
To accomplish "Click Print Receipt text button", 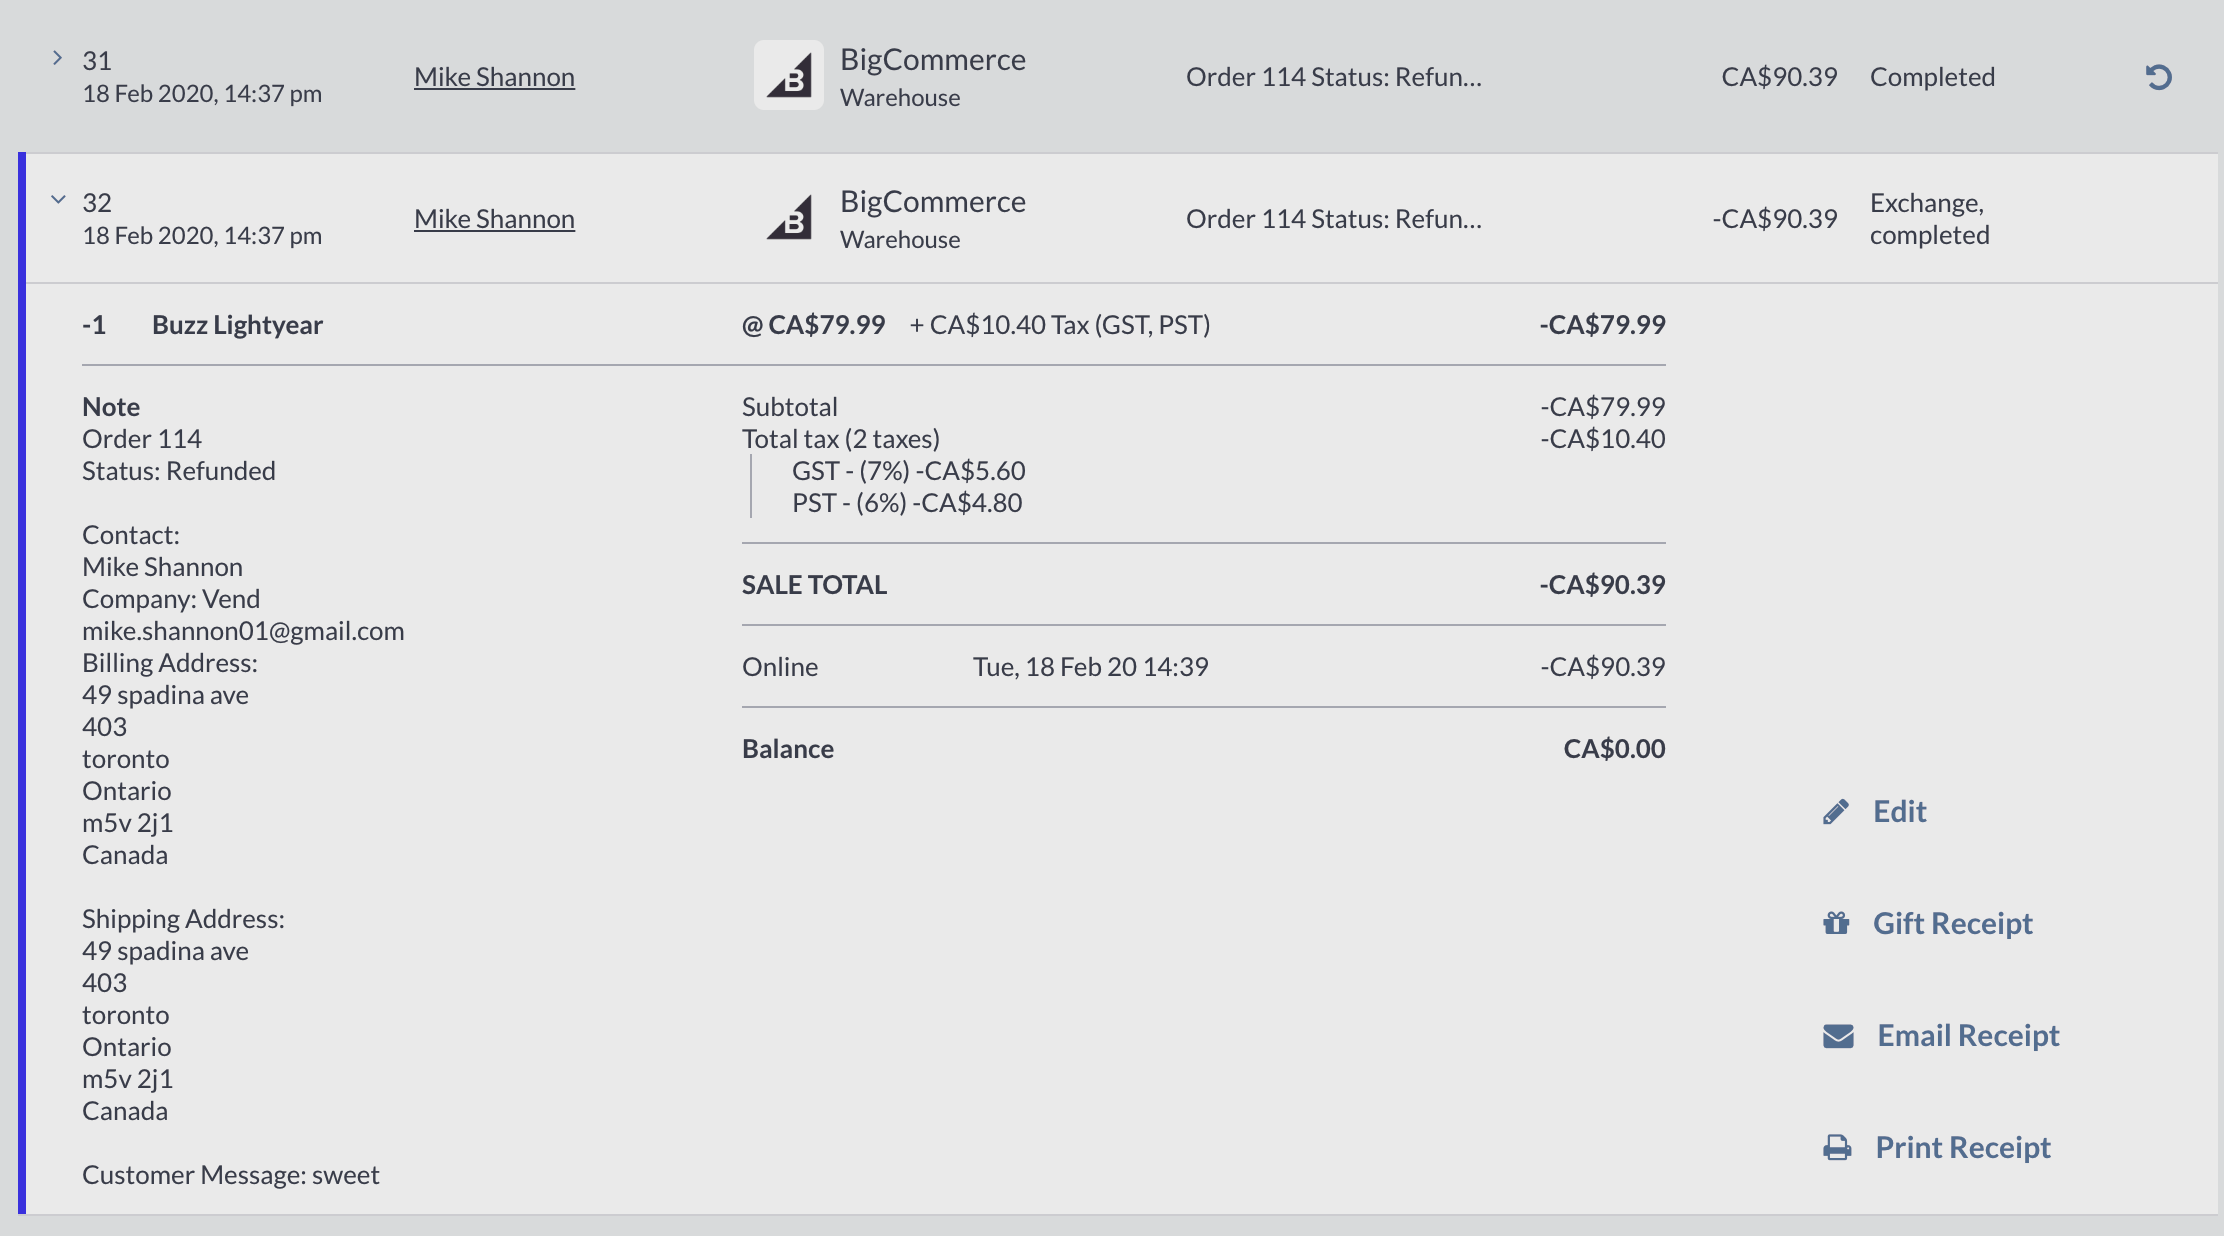I will (x=1962, y=1147).
